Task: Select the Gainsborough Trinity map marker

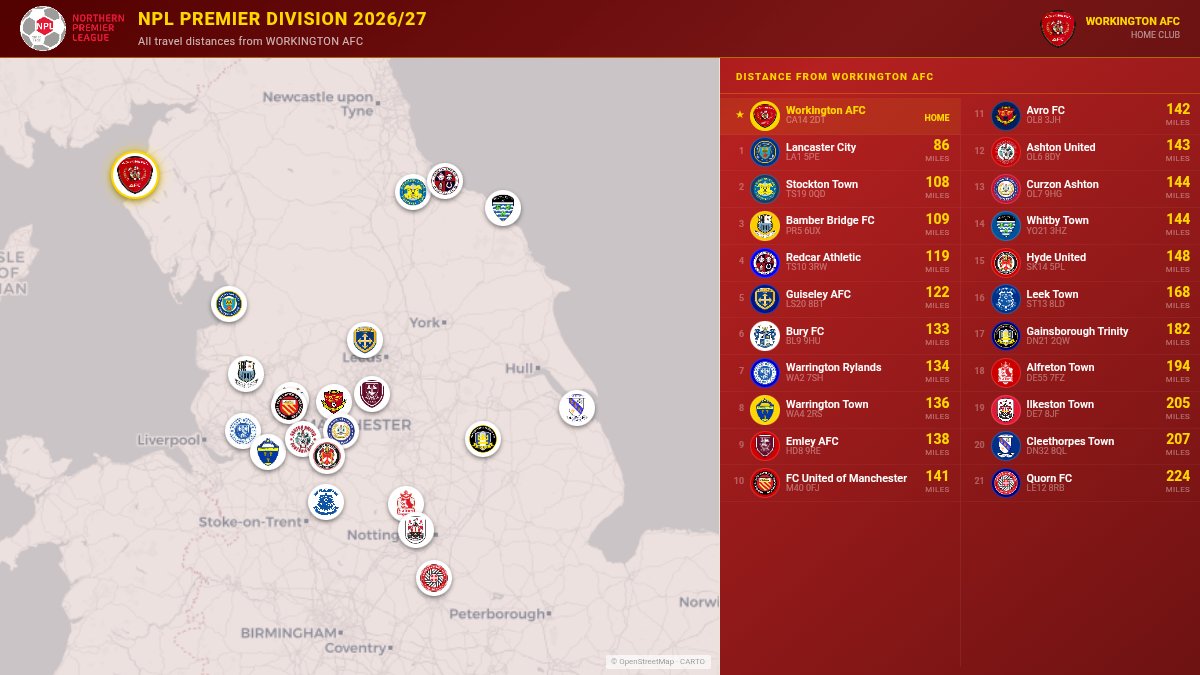Action: pos(483,439)
